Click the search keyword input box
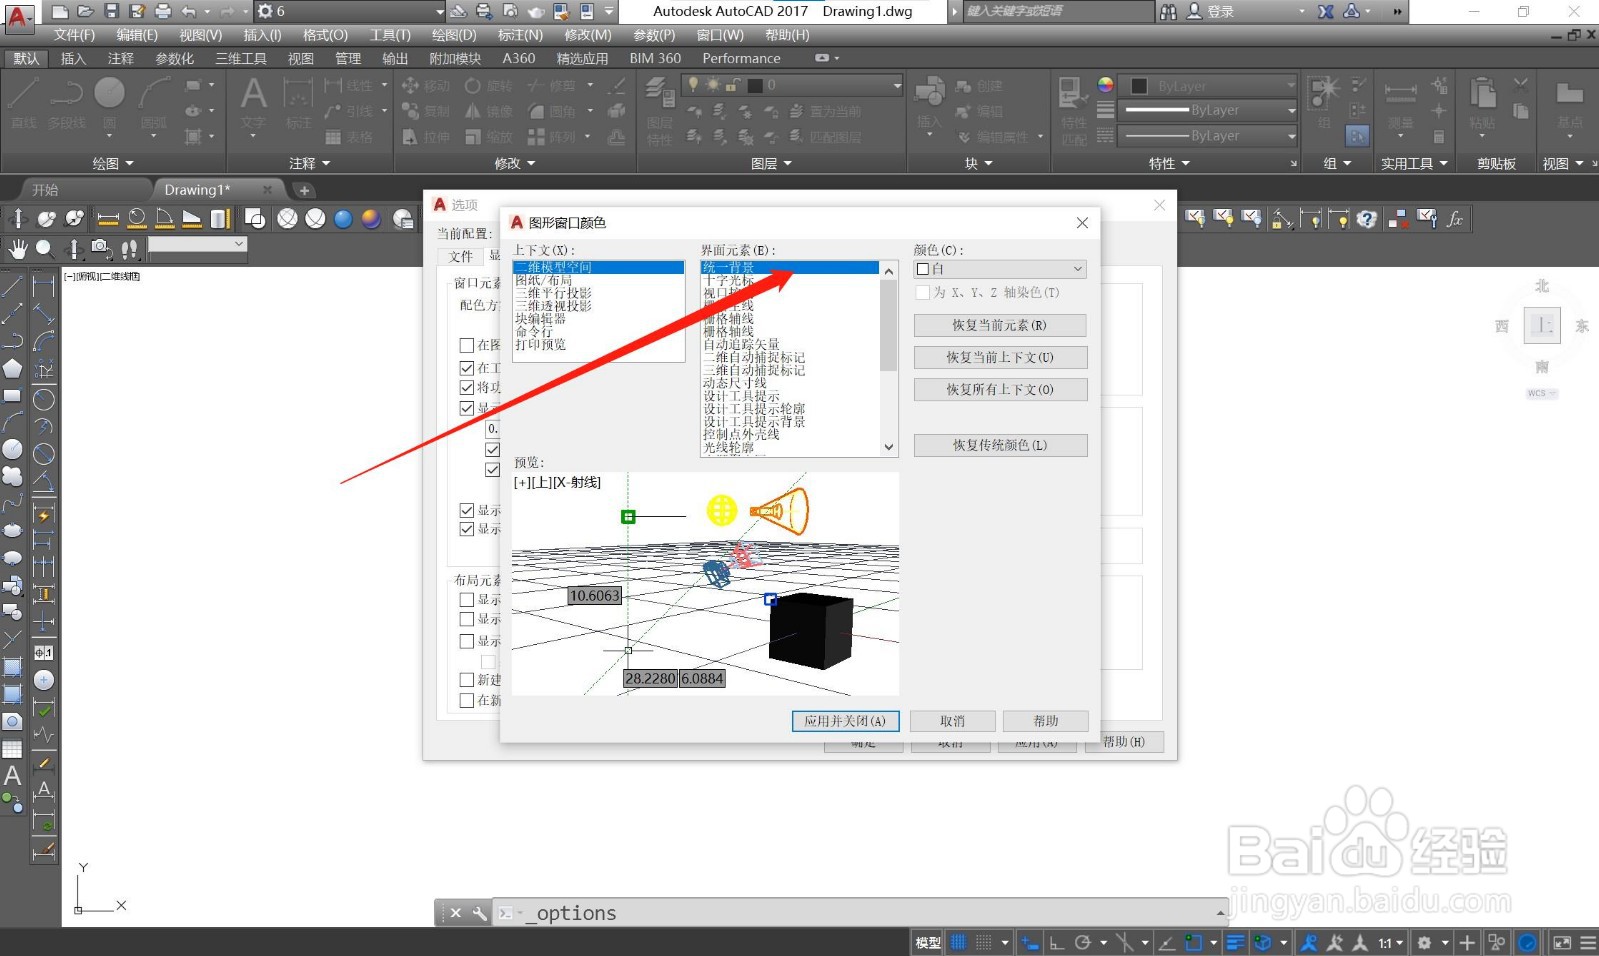 pyautogui.click(x=1057, y=11)
